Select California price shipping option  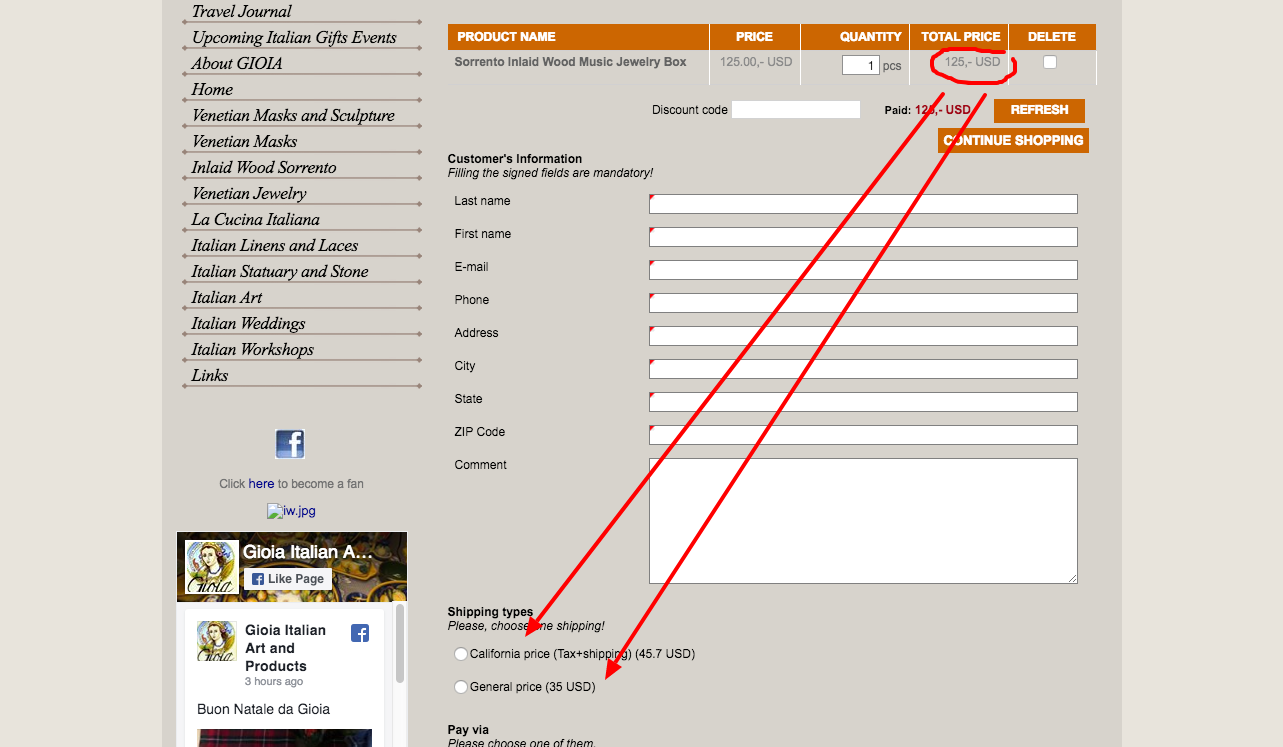pos(461,654)
